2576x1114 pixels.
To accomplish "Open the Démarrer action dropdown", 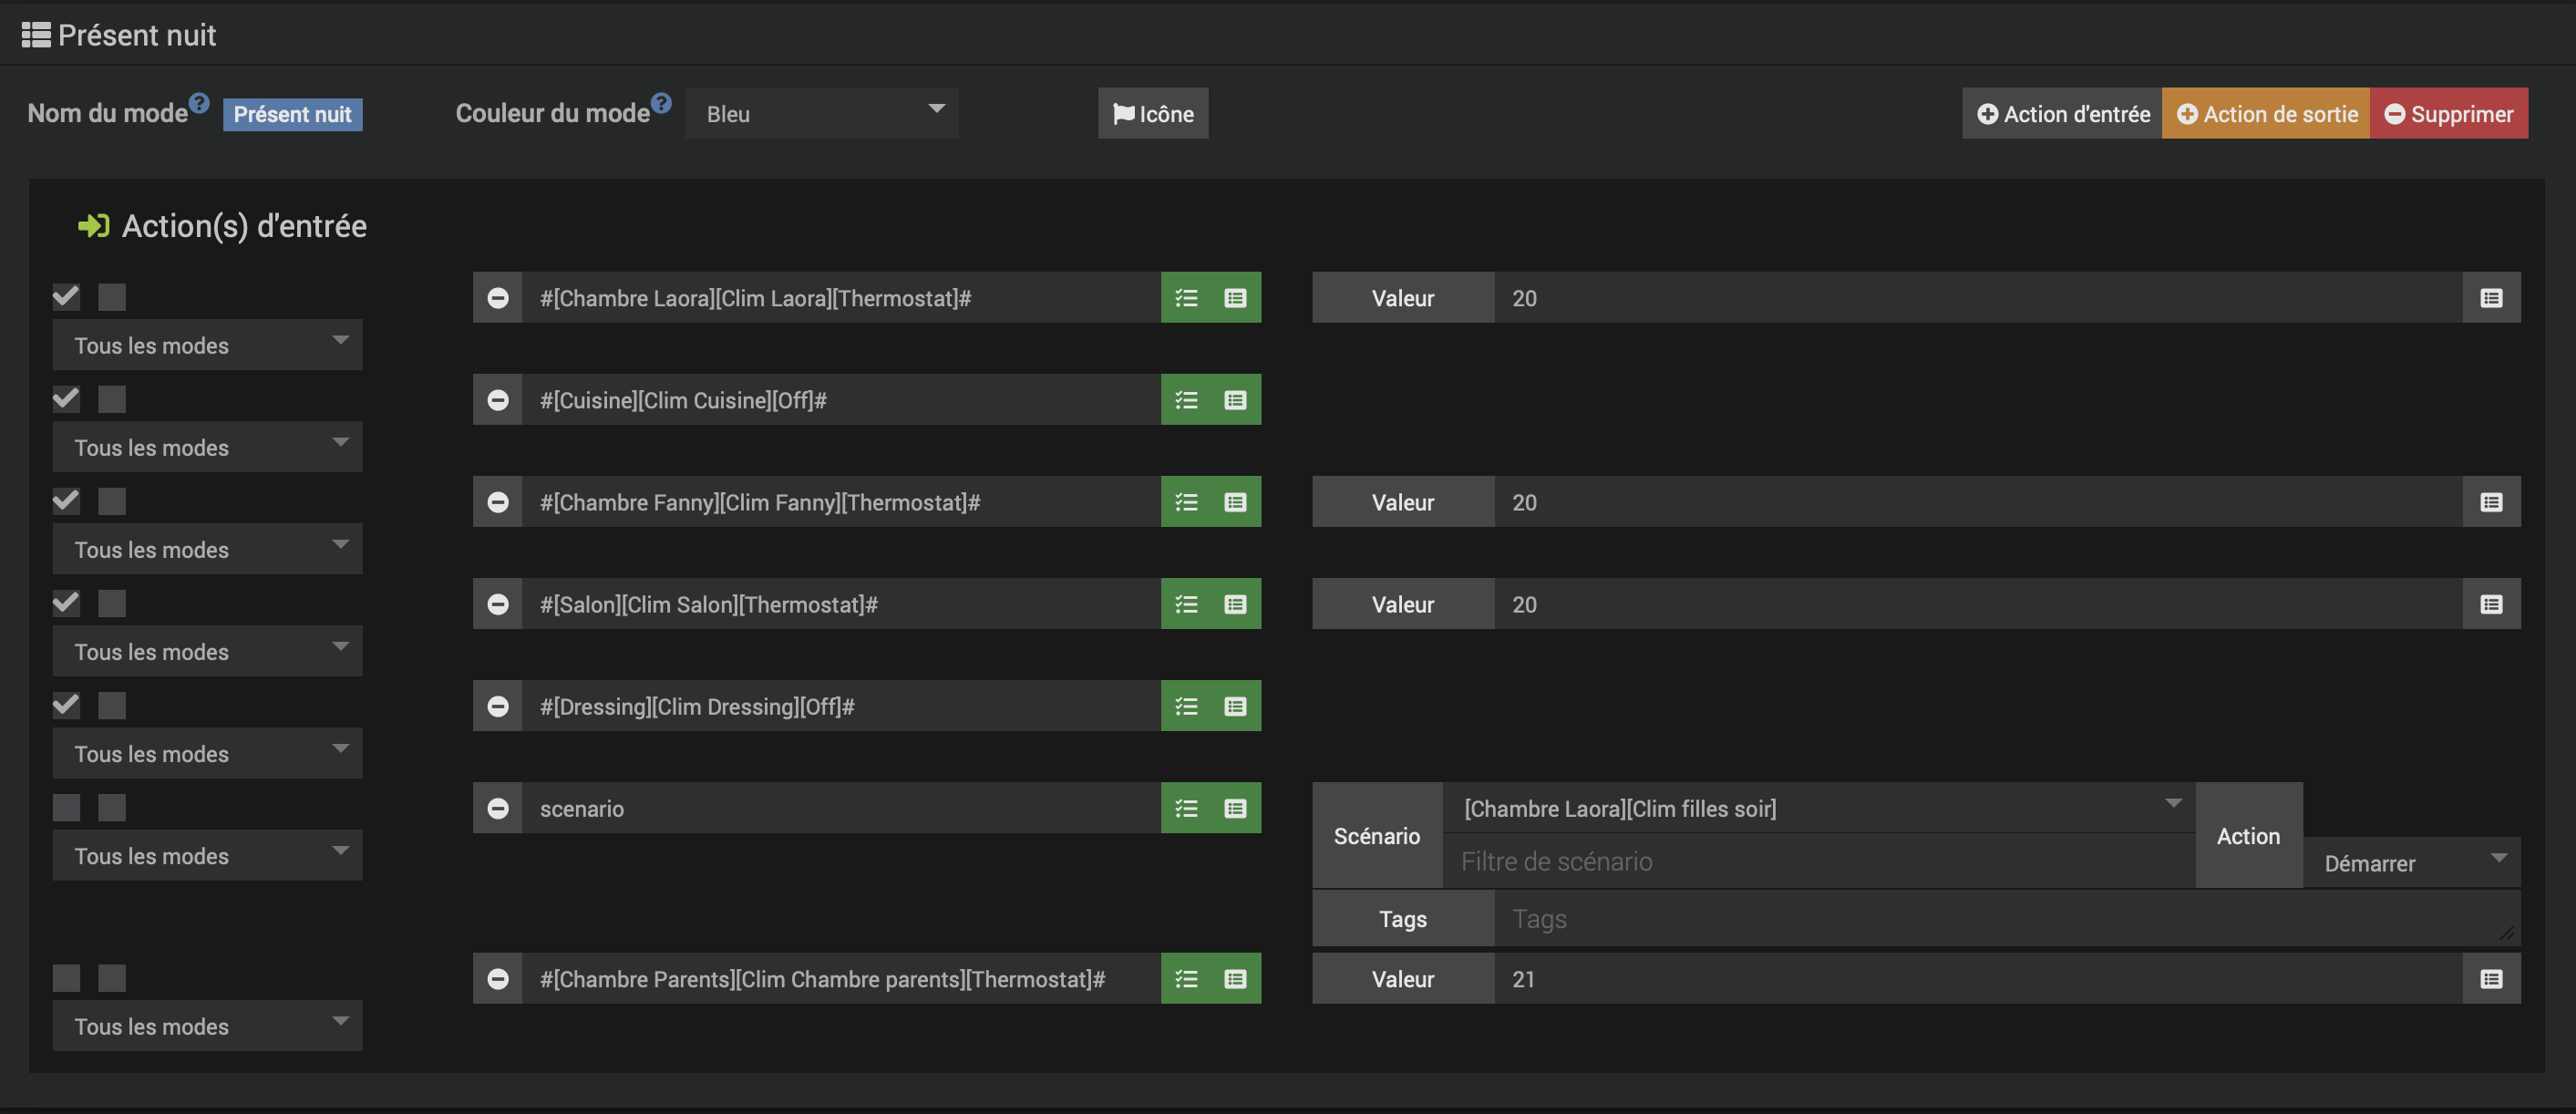I will [x=2411, y=863].
